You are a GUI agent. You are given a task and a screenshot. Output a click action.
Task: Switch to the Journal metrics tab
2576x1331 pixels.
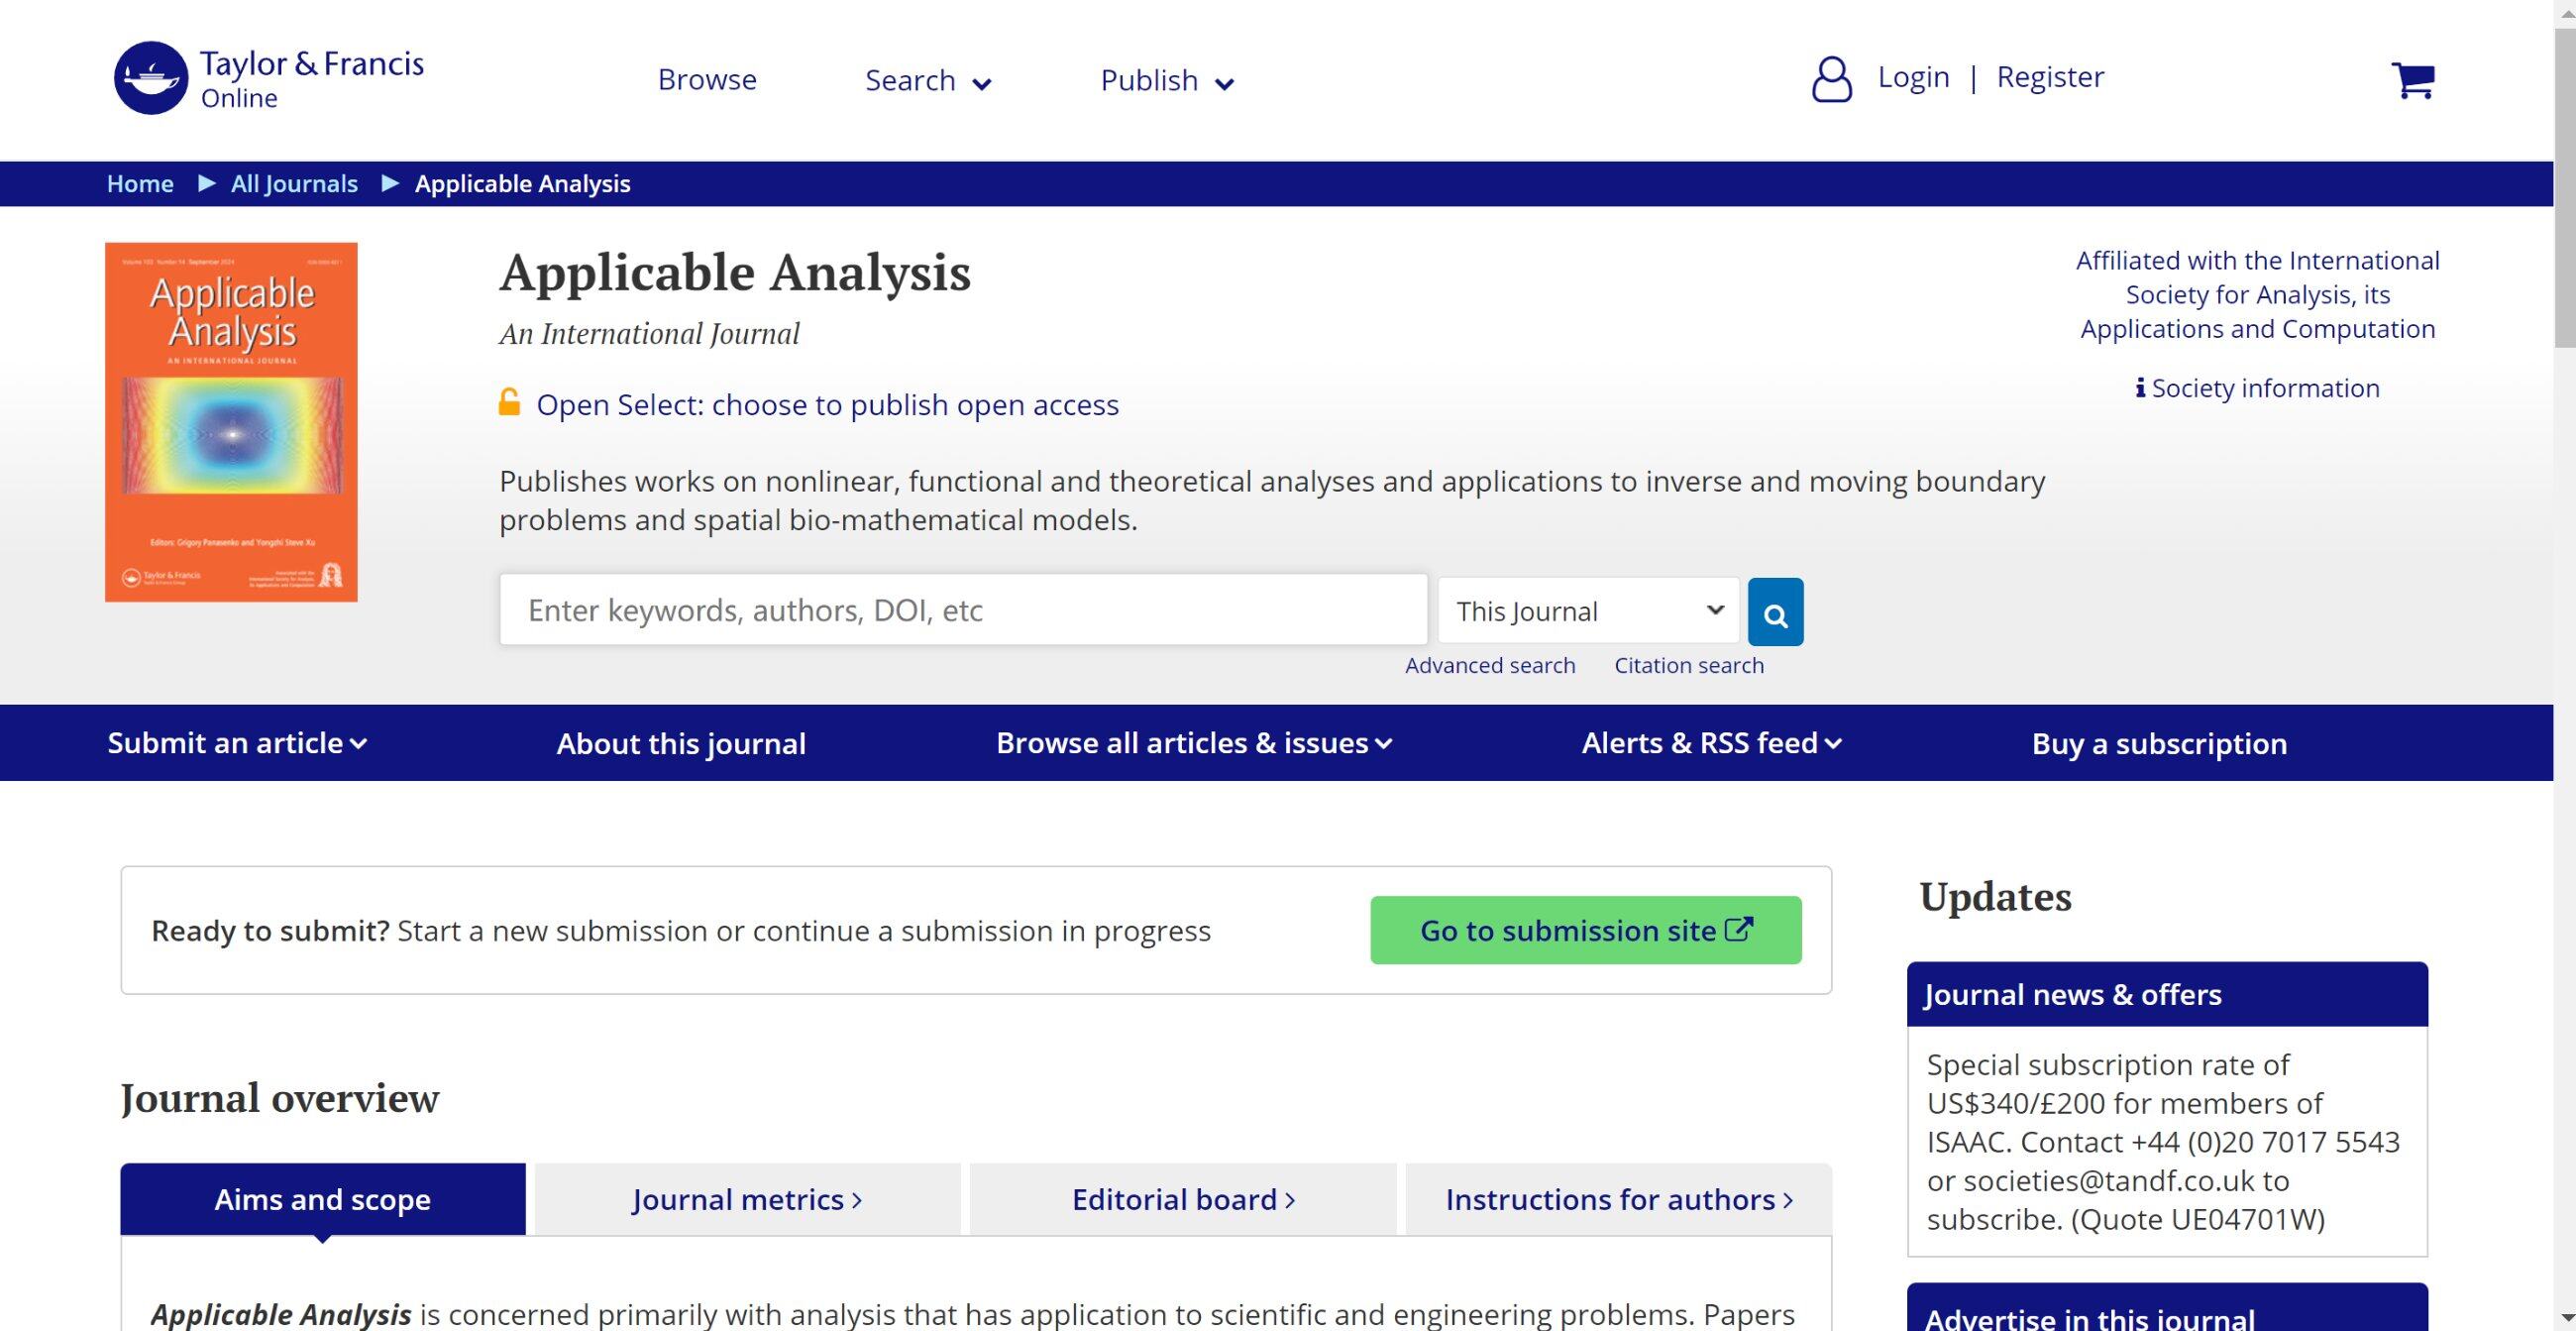tap(748, 1199)
